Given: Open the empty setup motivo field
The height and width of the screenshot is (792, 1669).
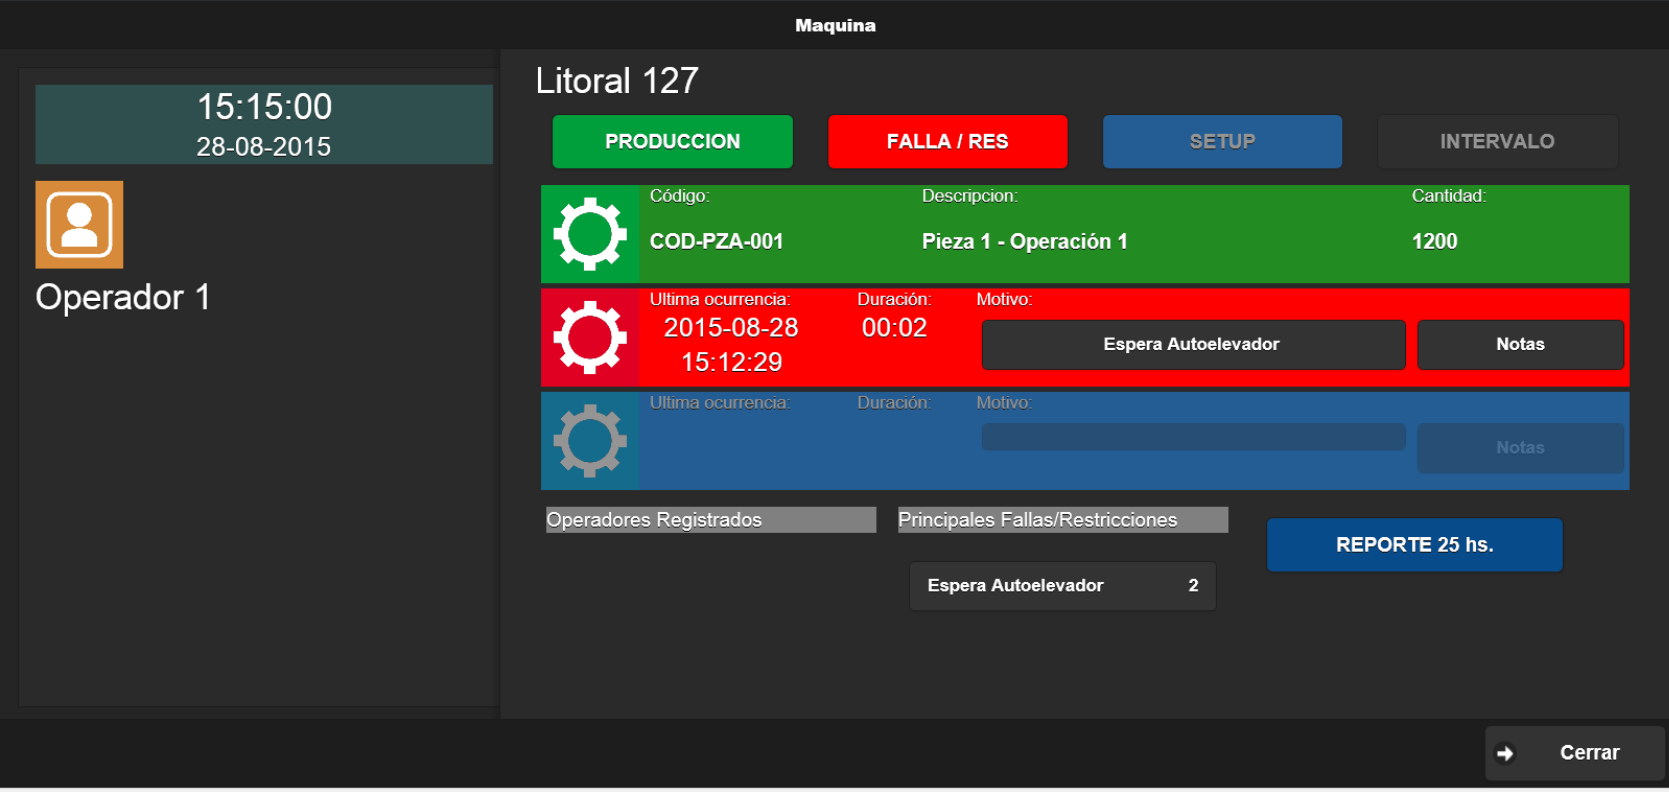Looking at the screenshot, I should click(1192, 437).
